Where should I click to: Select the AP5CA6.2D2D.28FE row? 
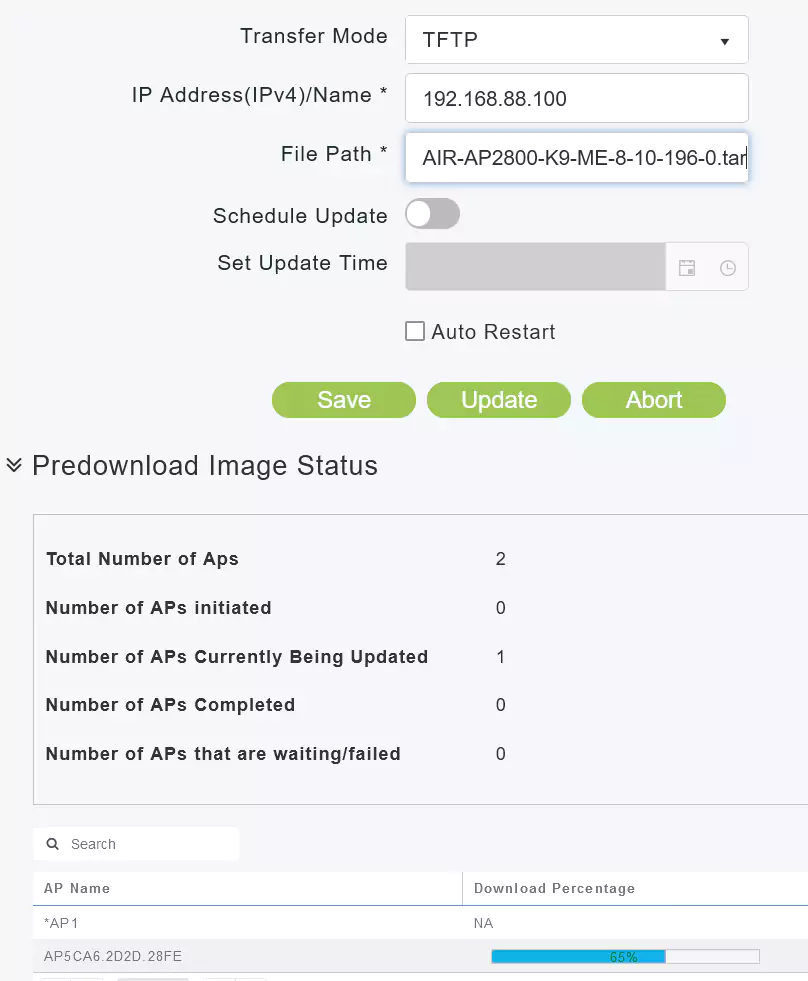(x=113, y=956)
